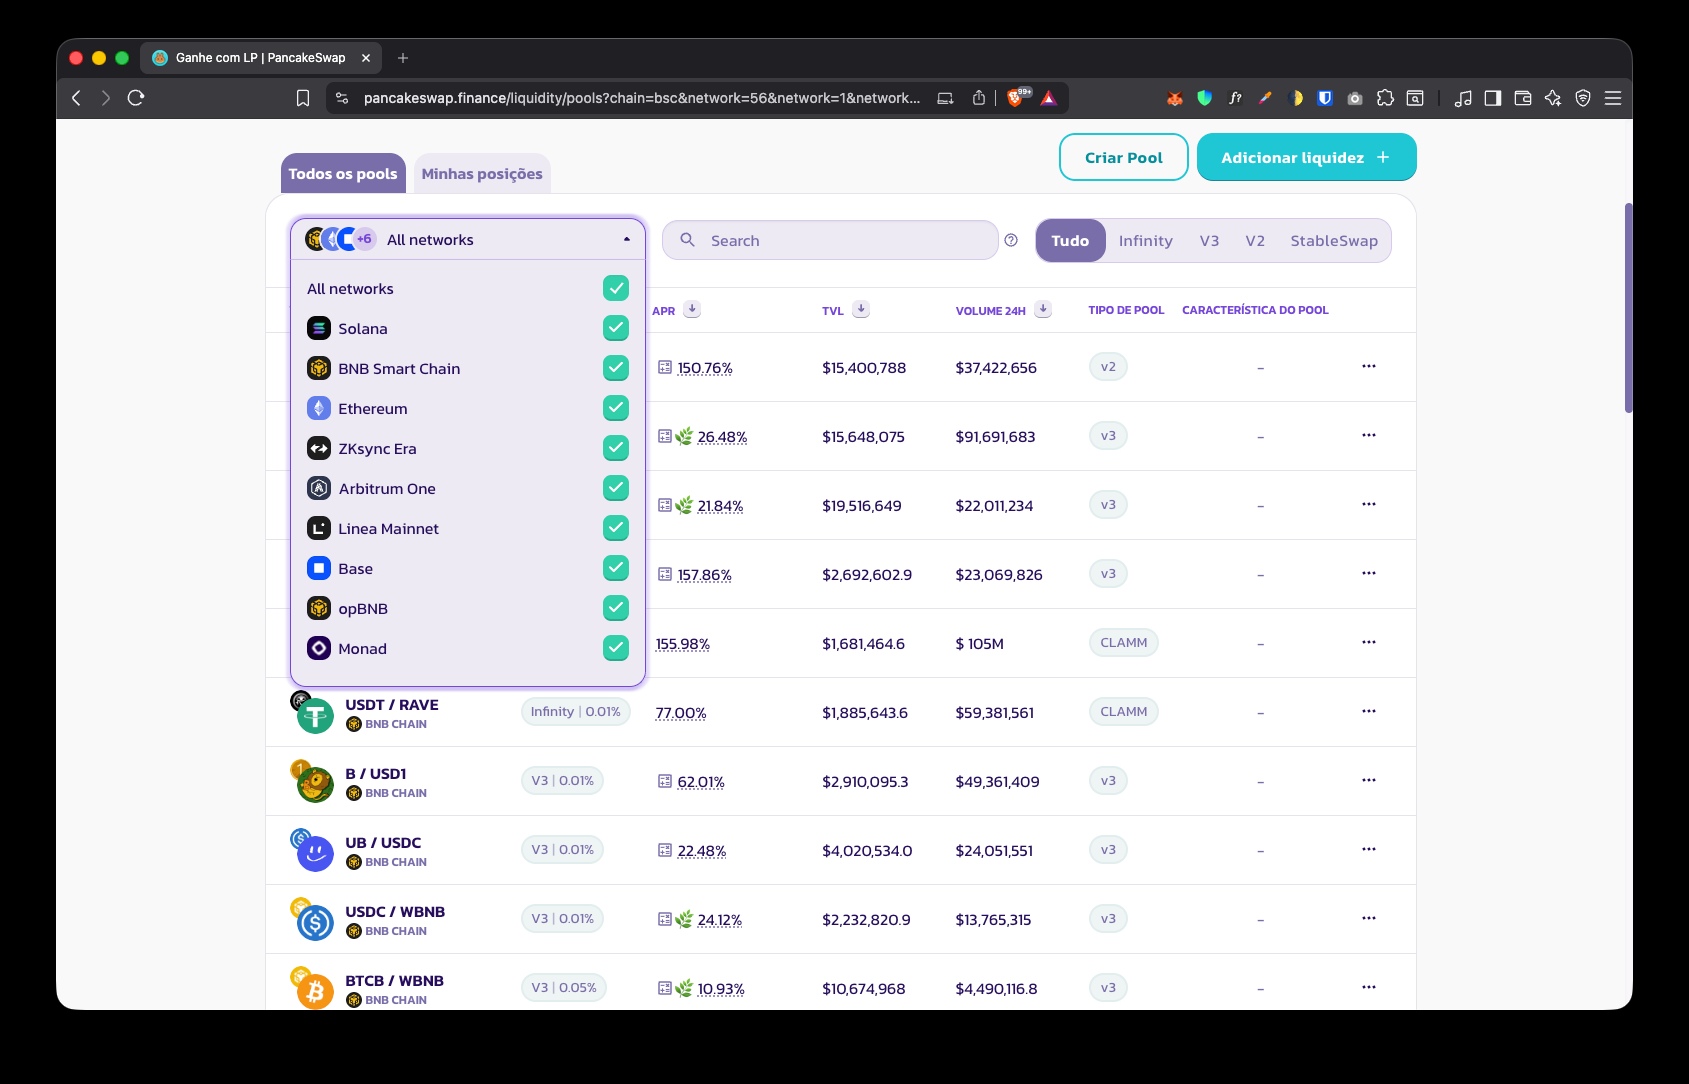This screenshot has width=1689, height=1084.
Task: Click the farm leaf icon at 24.12%
Action: [x=684, y=919]
